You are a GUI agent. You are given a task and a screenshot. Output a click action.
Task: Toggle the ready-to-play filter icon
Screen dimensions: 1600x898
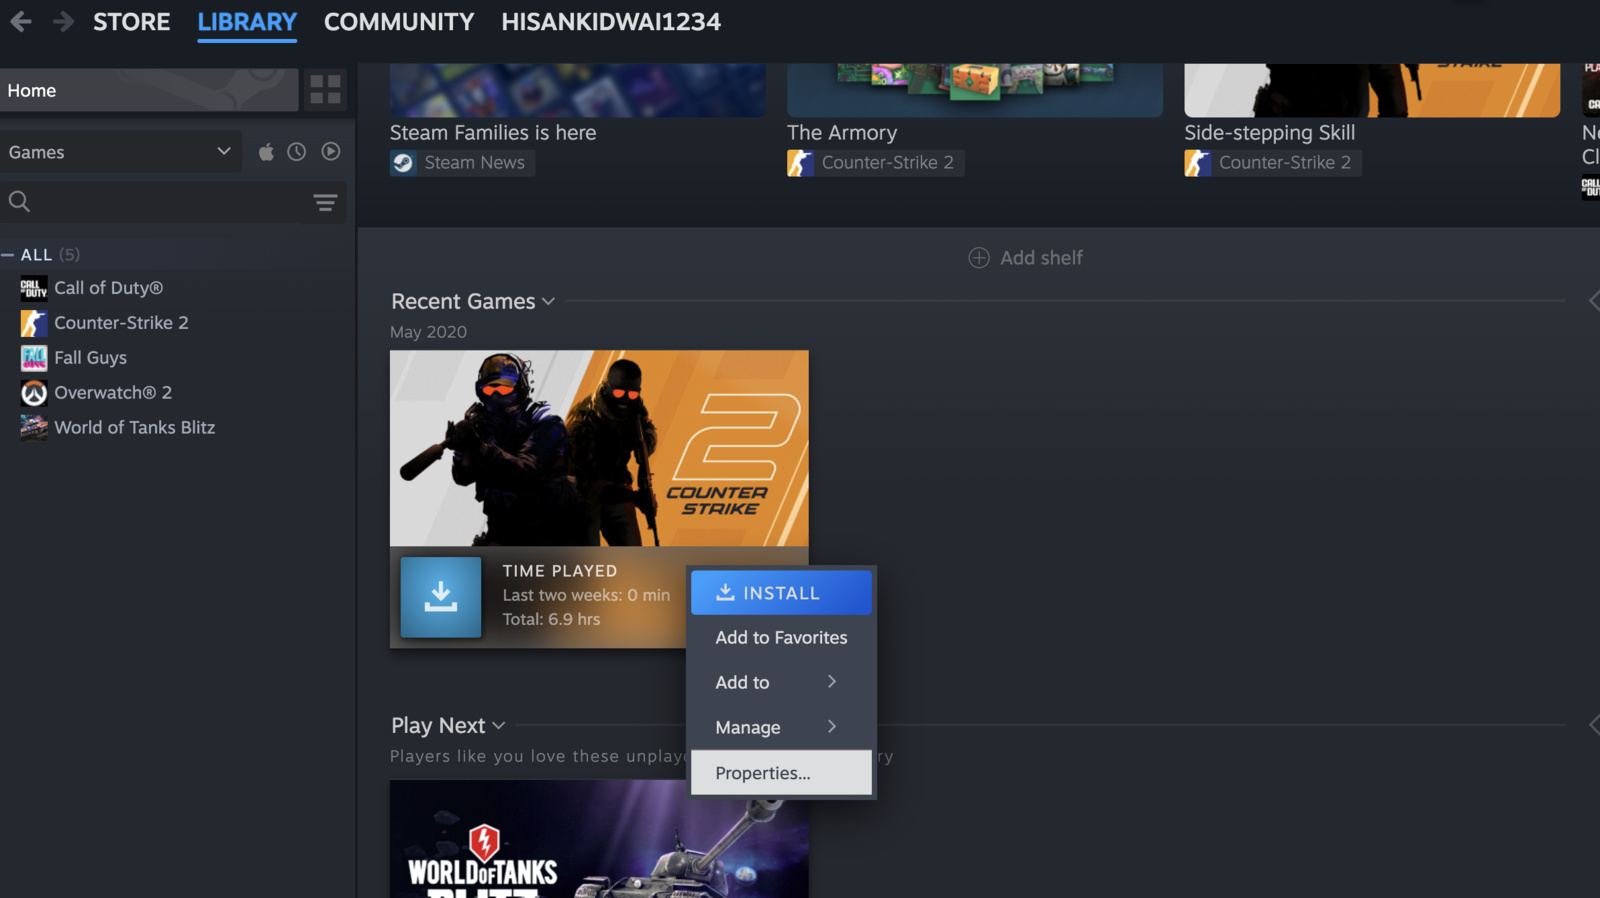[x=331, y=152]
